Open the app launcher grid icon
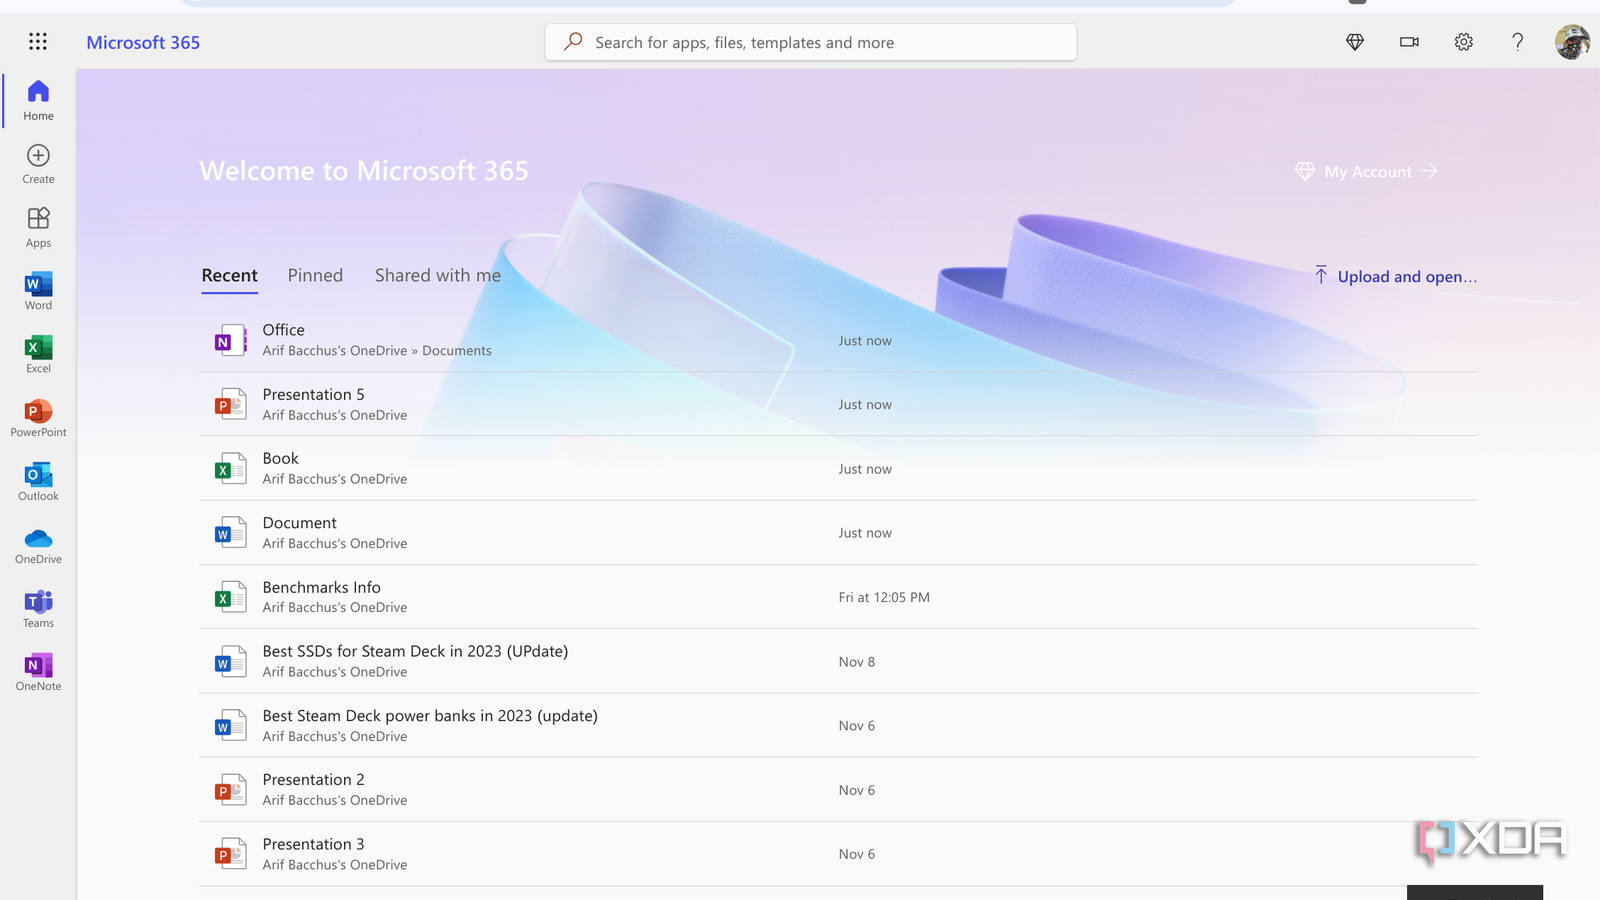Viewport: 1600px width, 900px height. pos(38,41)
